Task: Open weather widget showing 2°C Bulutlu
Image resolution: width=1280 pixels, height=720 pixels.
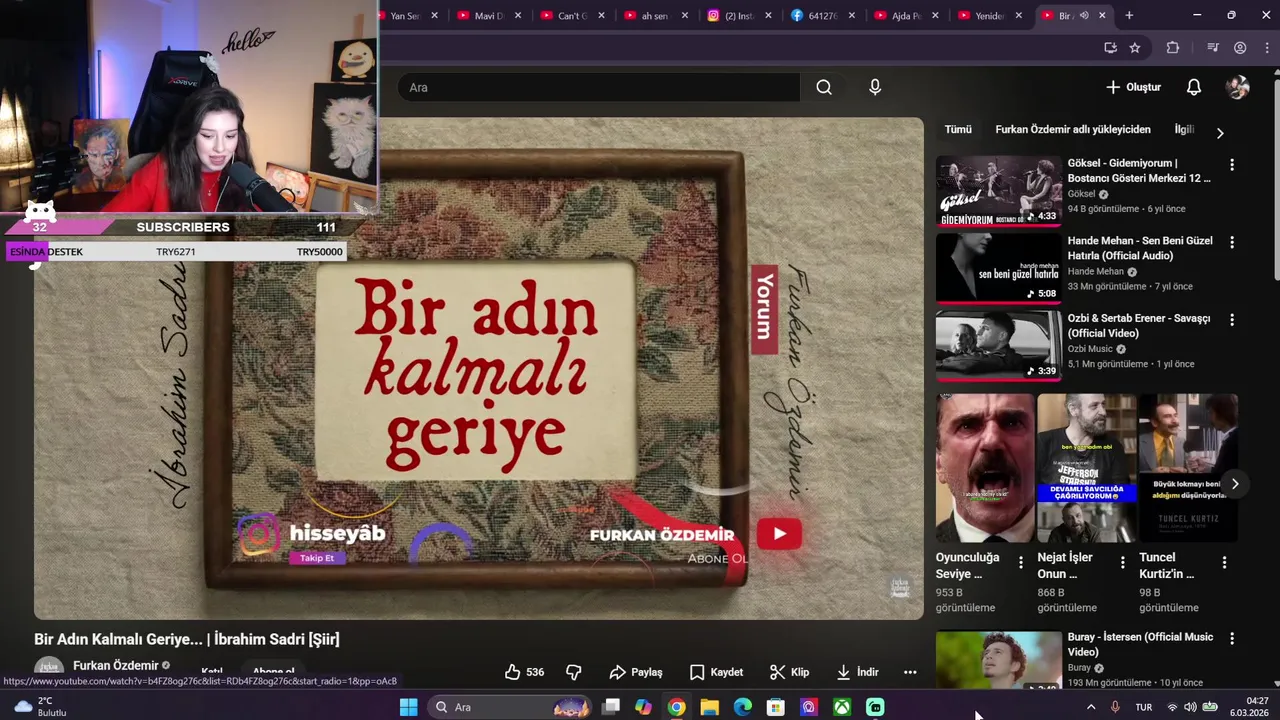Action: (40, 707)
